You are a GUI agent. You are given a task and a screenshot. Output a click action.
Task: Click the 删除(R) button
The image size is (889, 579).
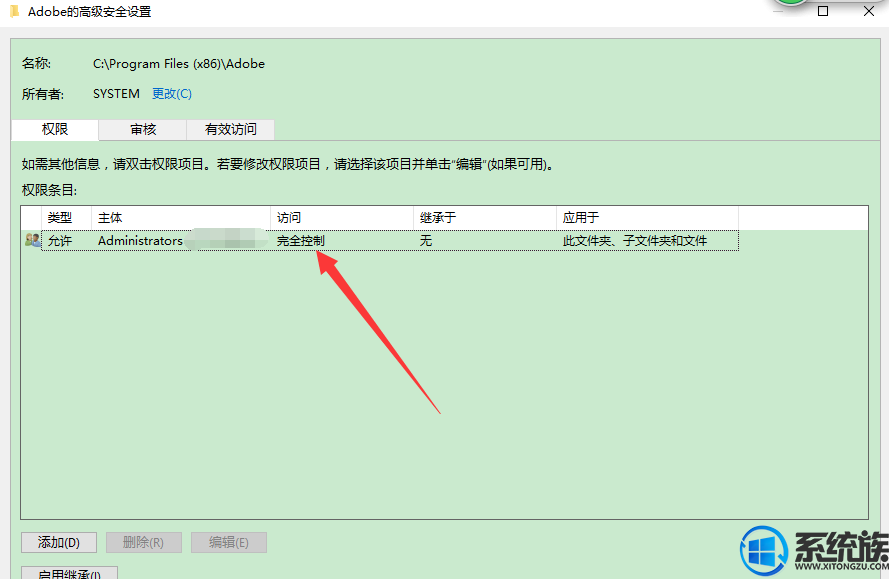(143, 543)
